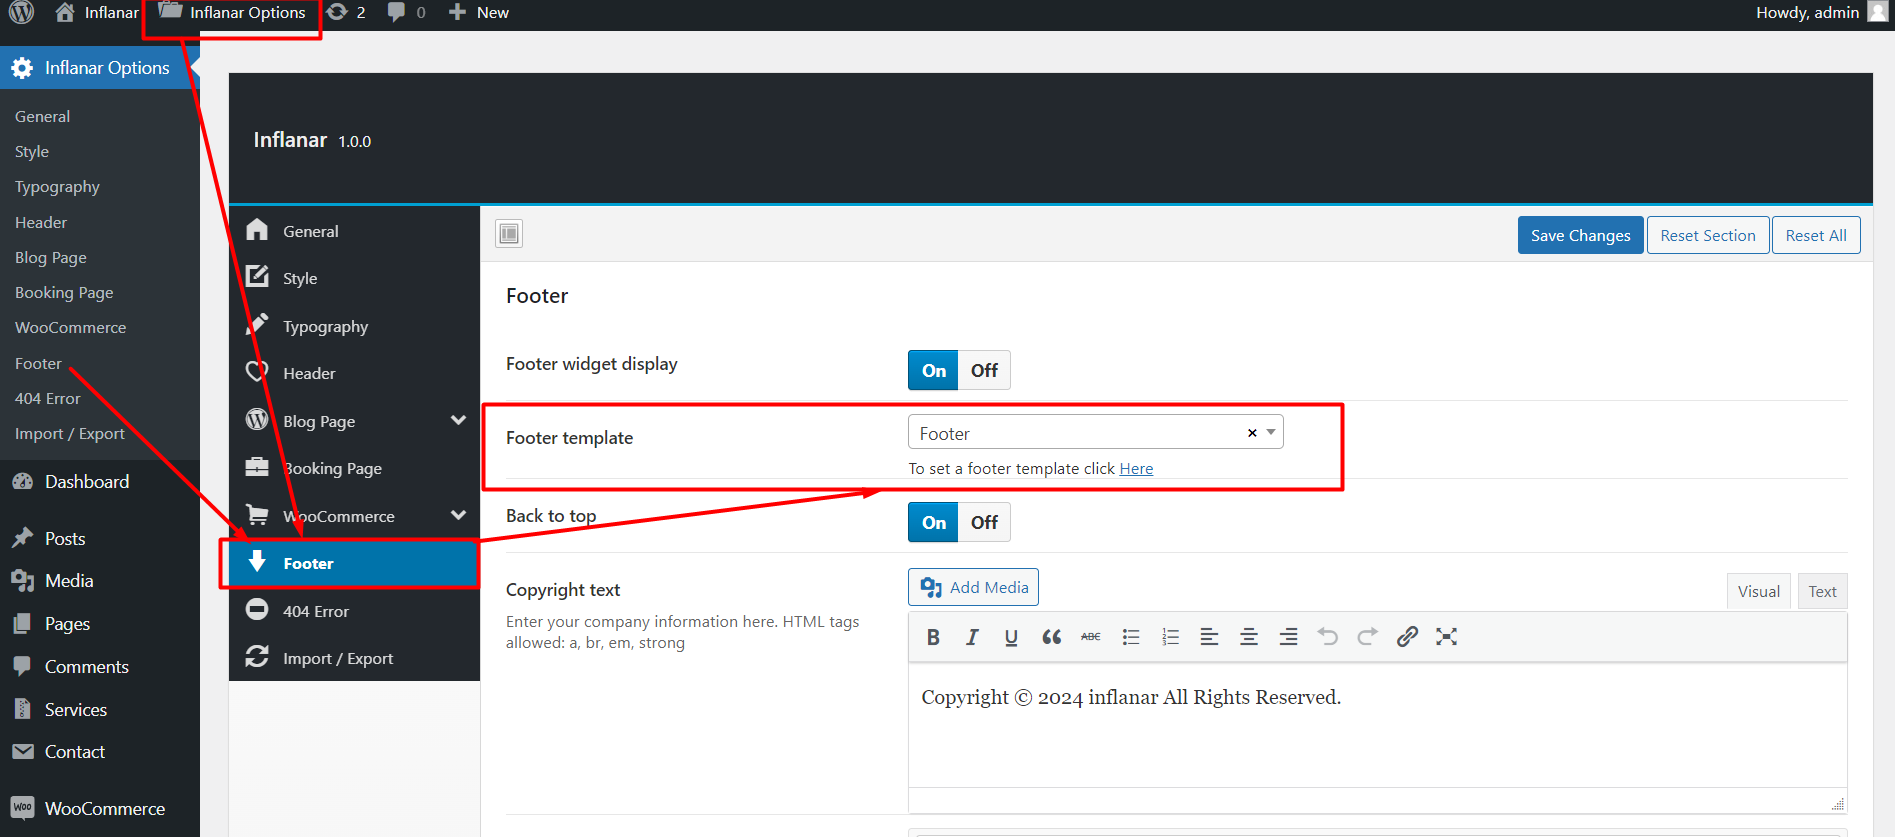Viewport: 1895px width, 837px height.
Task: Click the New content button
Action: point(479,12)
